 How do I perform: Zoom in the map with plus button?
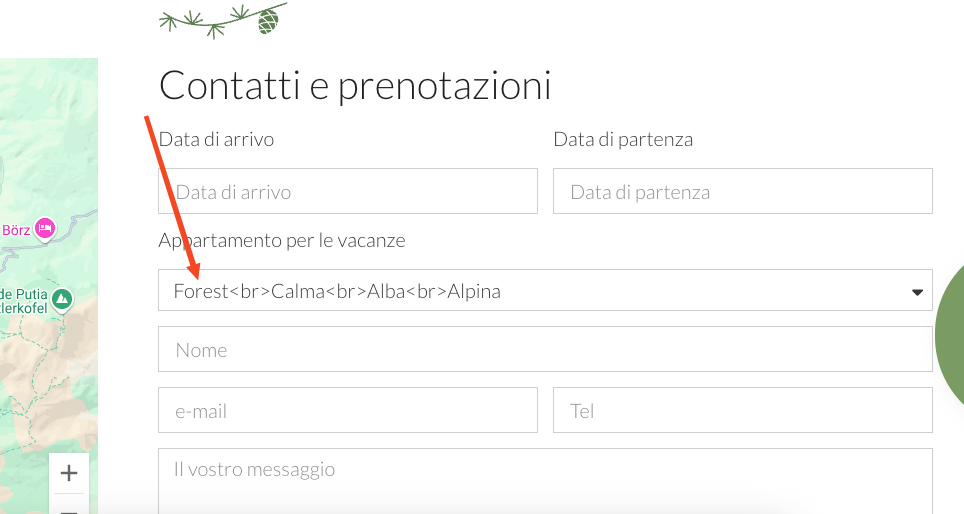pyautogui.click(x=69, y=473)
